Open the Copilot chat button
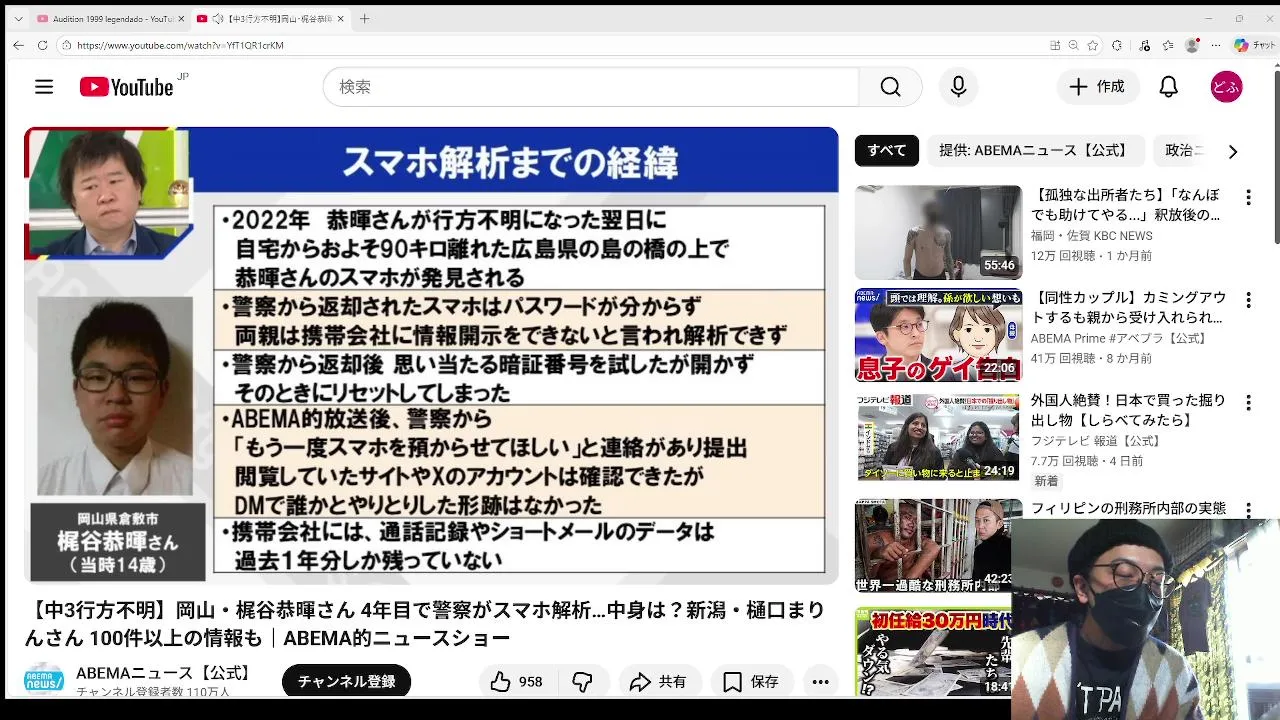Viewport: 1280px width, 720px height. click(1255, 45)
